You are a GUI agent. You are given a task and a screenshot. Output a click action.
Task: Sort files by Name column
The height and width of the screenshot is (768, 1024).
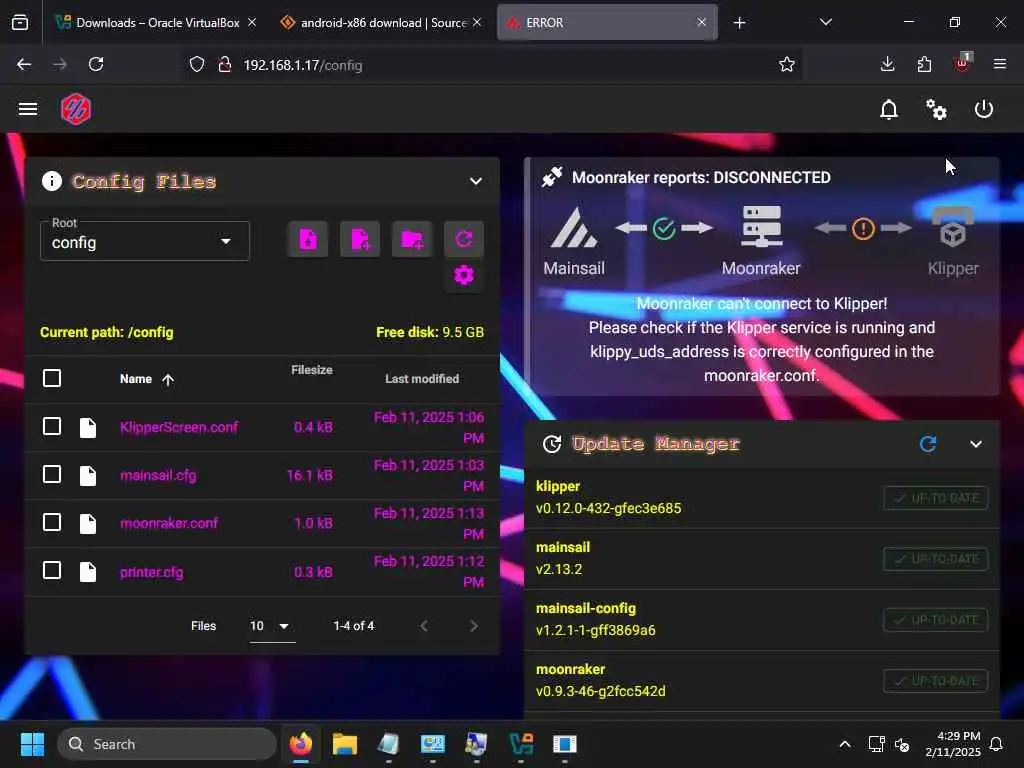[x=146, y=379]
